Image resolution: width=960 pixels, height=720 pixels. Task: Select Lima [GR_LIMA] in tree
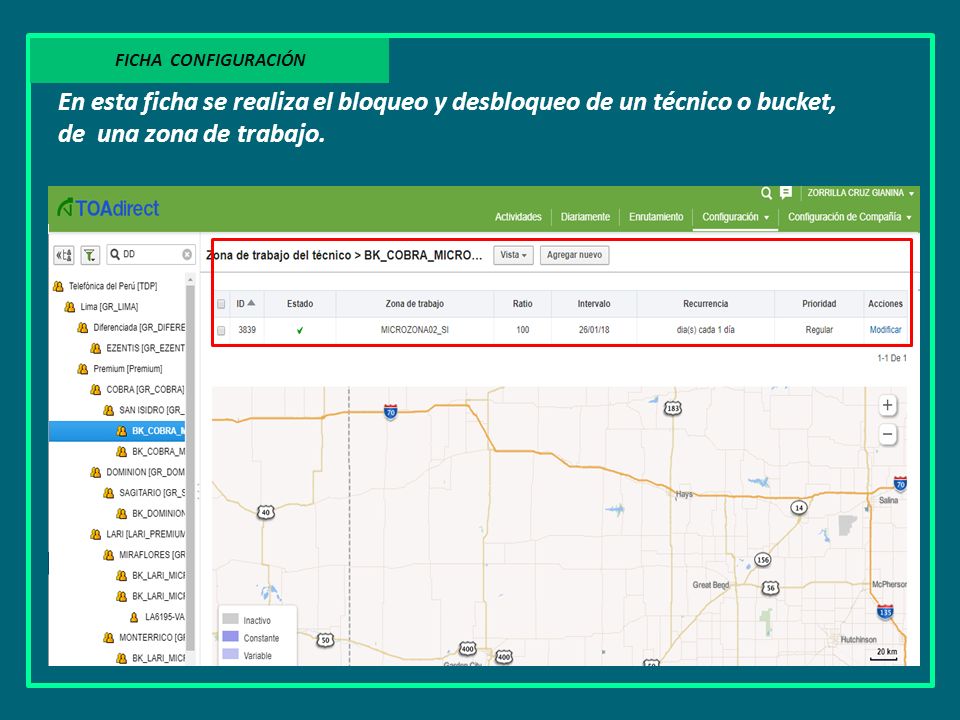click(109, 307)
